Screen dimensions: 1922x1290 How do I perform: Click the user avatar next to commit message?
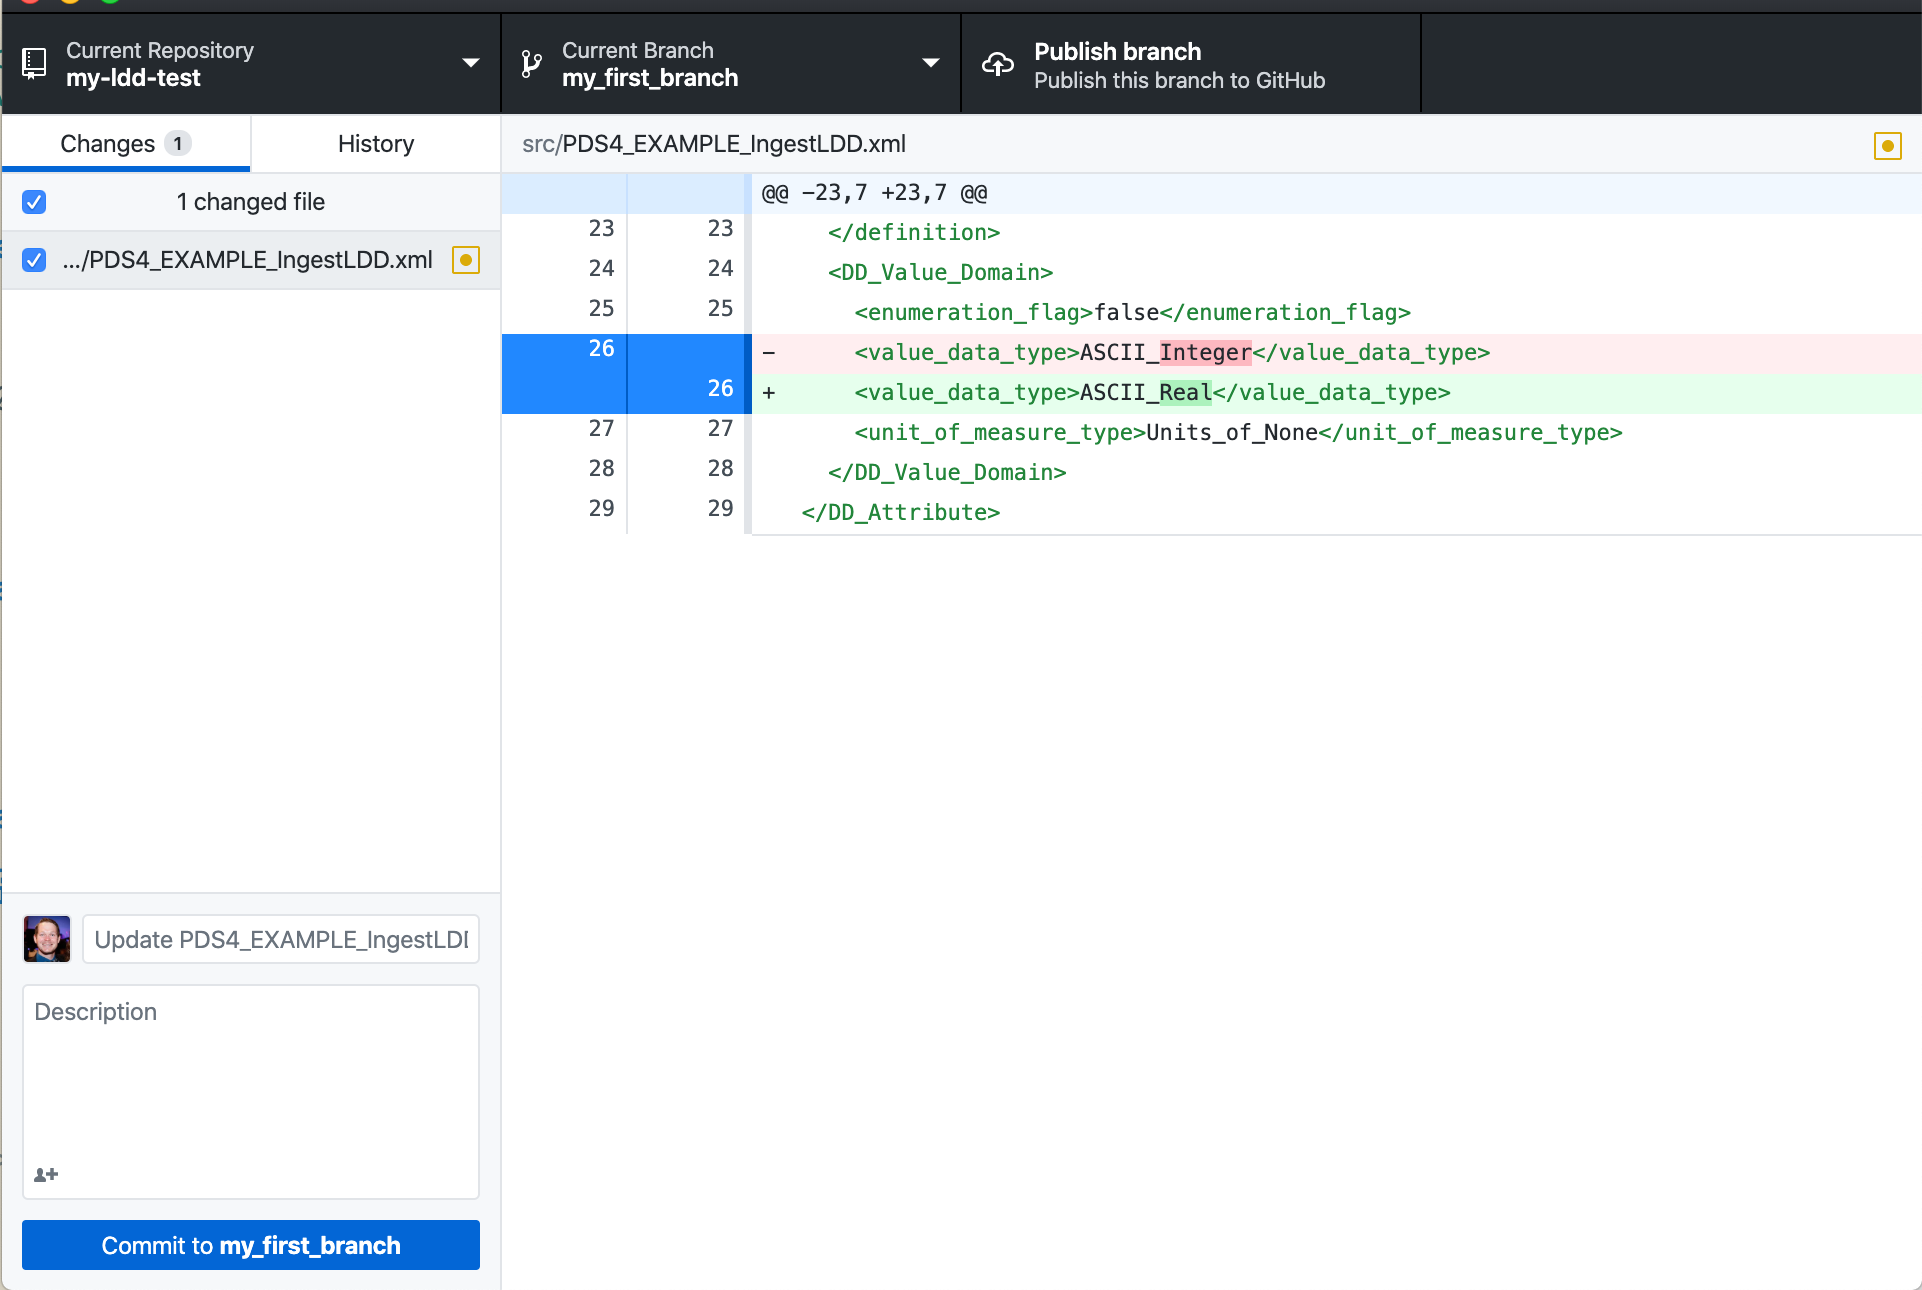point(48,939)
